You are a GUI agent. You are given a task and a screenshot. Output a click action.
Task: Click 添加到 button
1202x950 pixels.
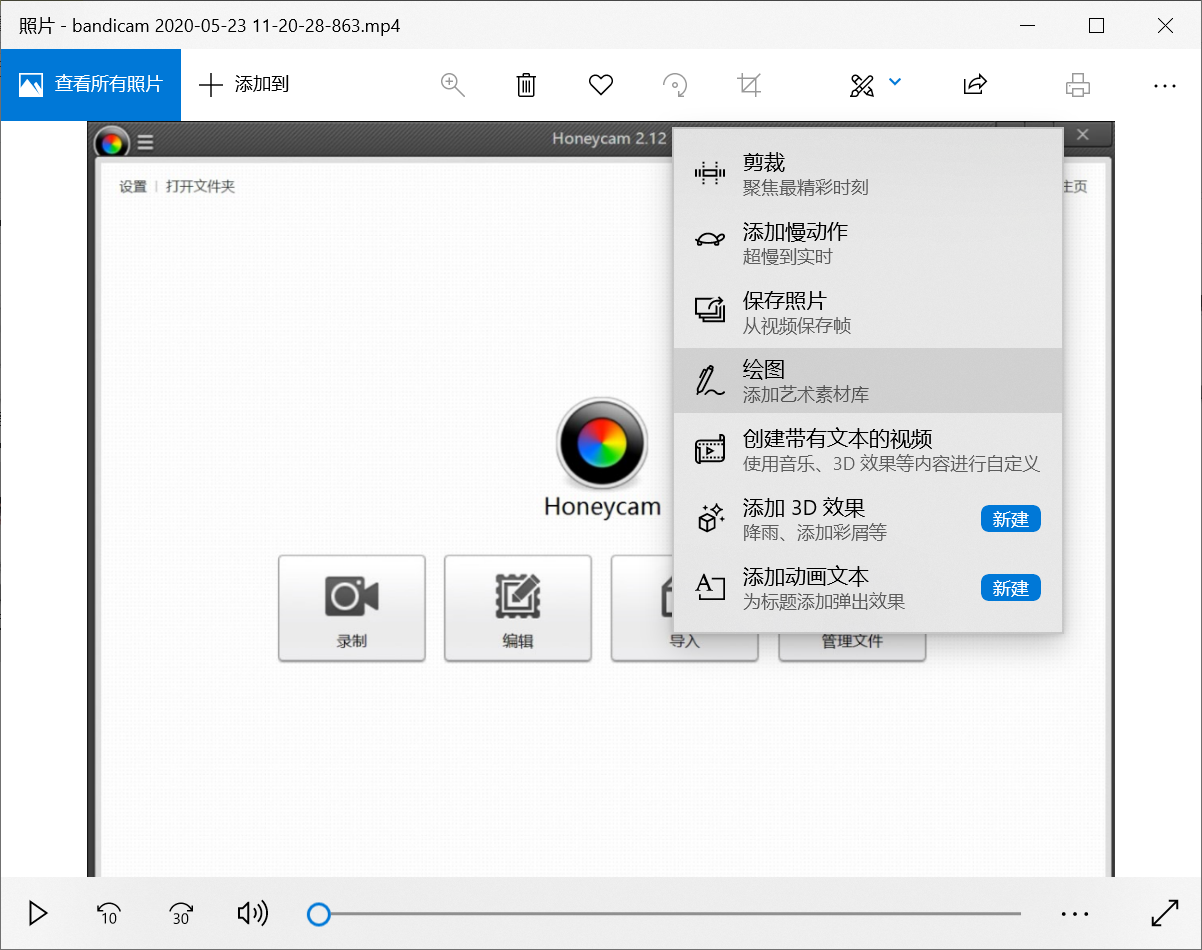(x=244, y=85)
